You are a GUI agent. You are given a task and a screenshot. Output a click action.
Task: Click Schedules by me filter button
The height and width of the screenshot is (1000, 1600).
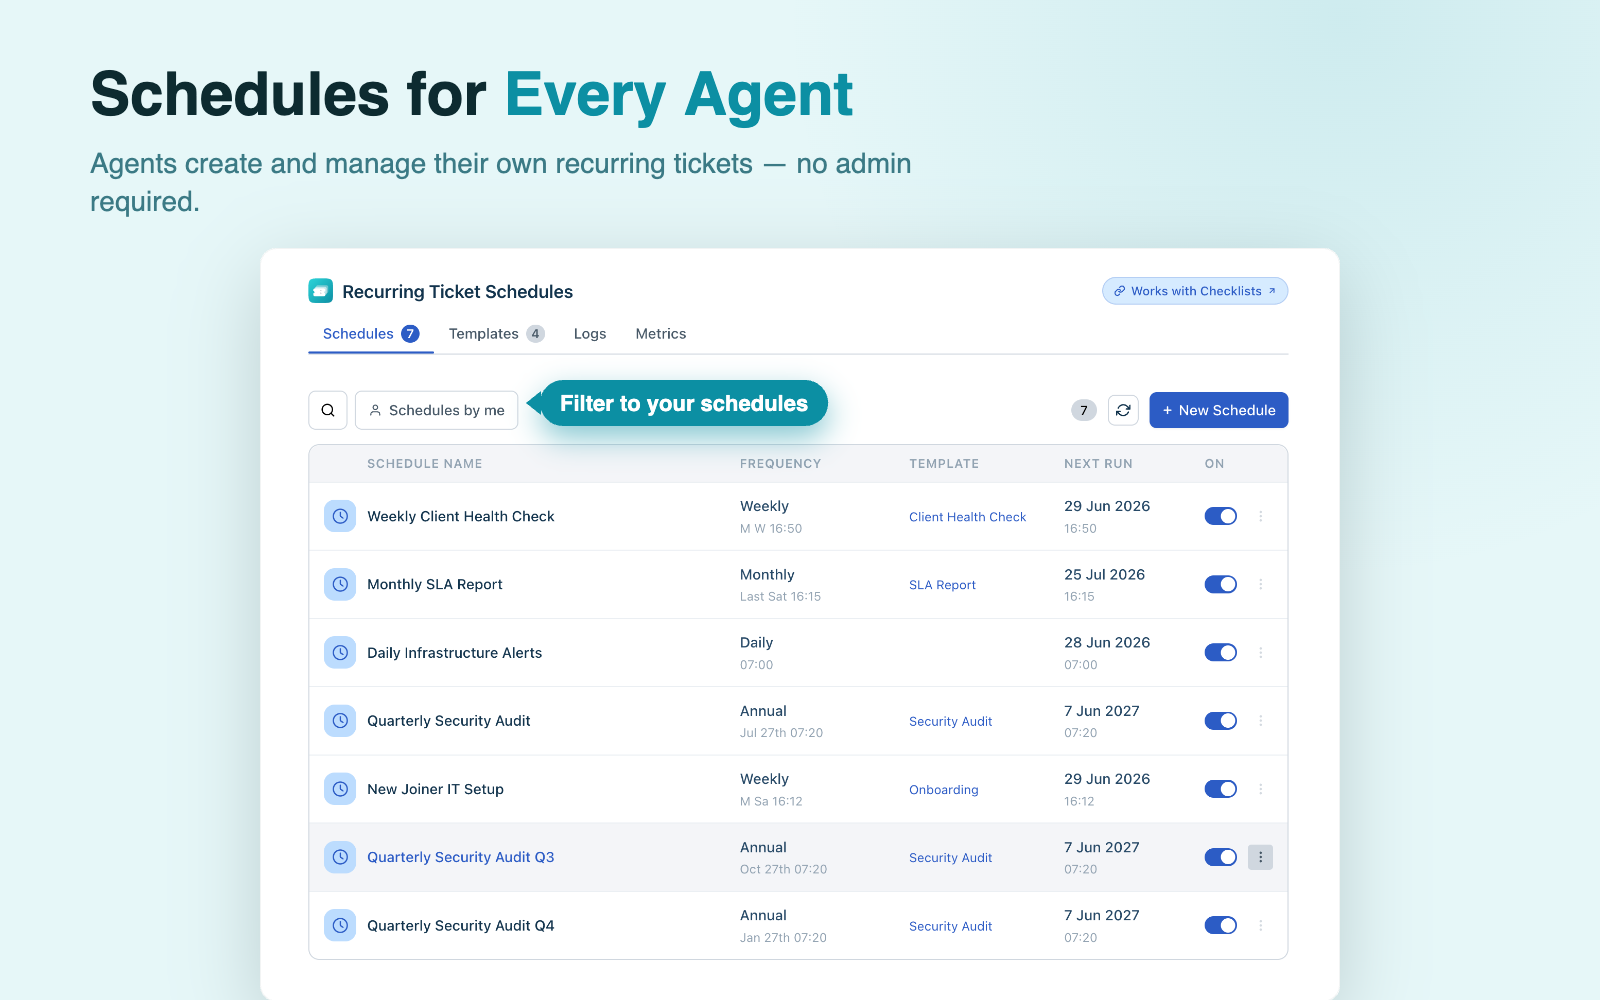click(437, 410)
